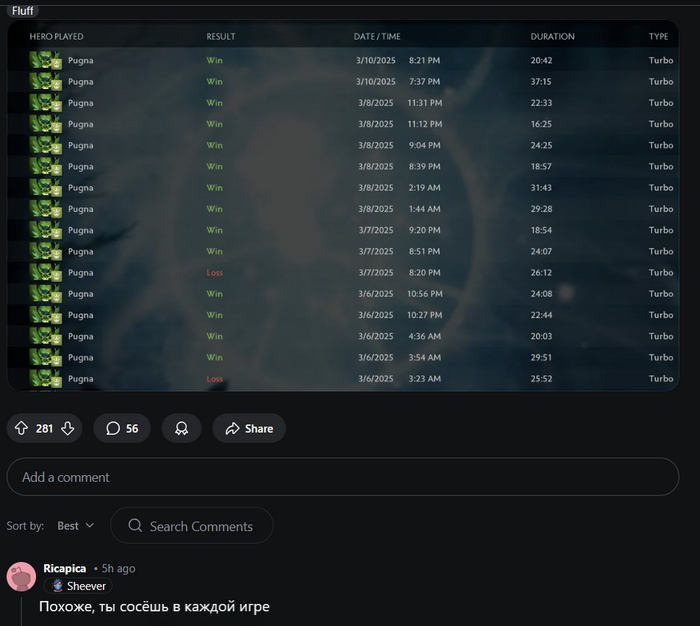This screenshot has height=626, width=700.
Task: Click Pugna hero icon for 3:54 AM match
Action: click(46, 357)
